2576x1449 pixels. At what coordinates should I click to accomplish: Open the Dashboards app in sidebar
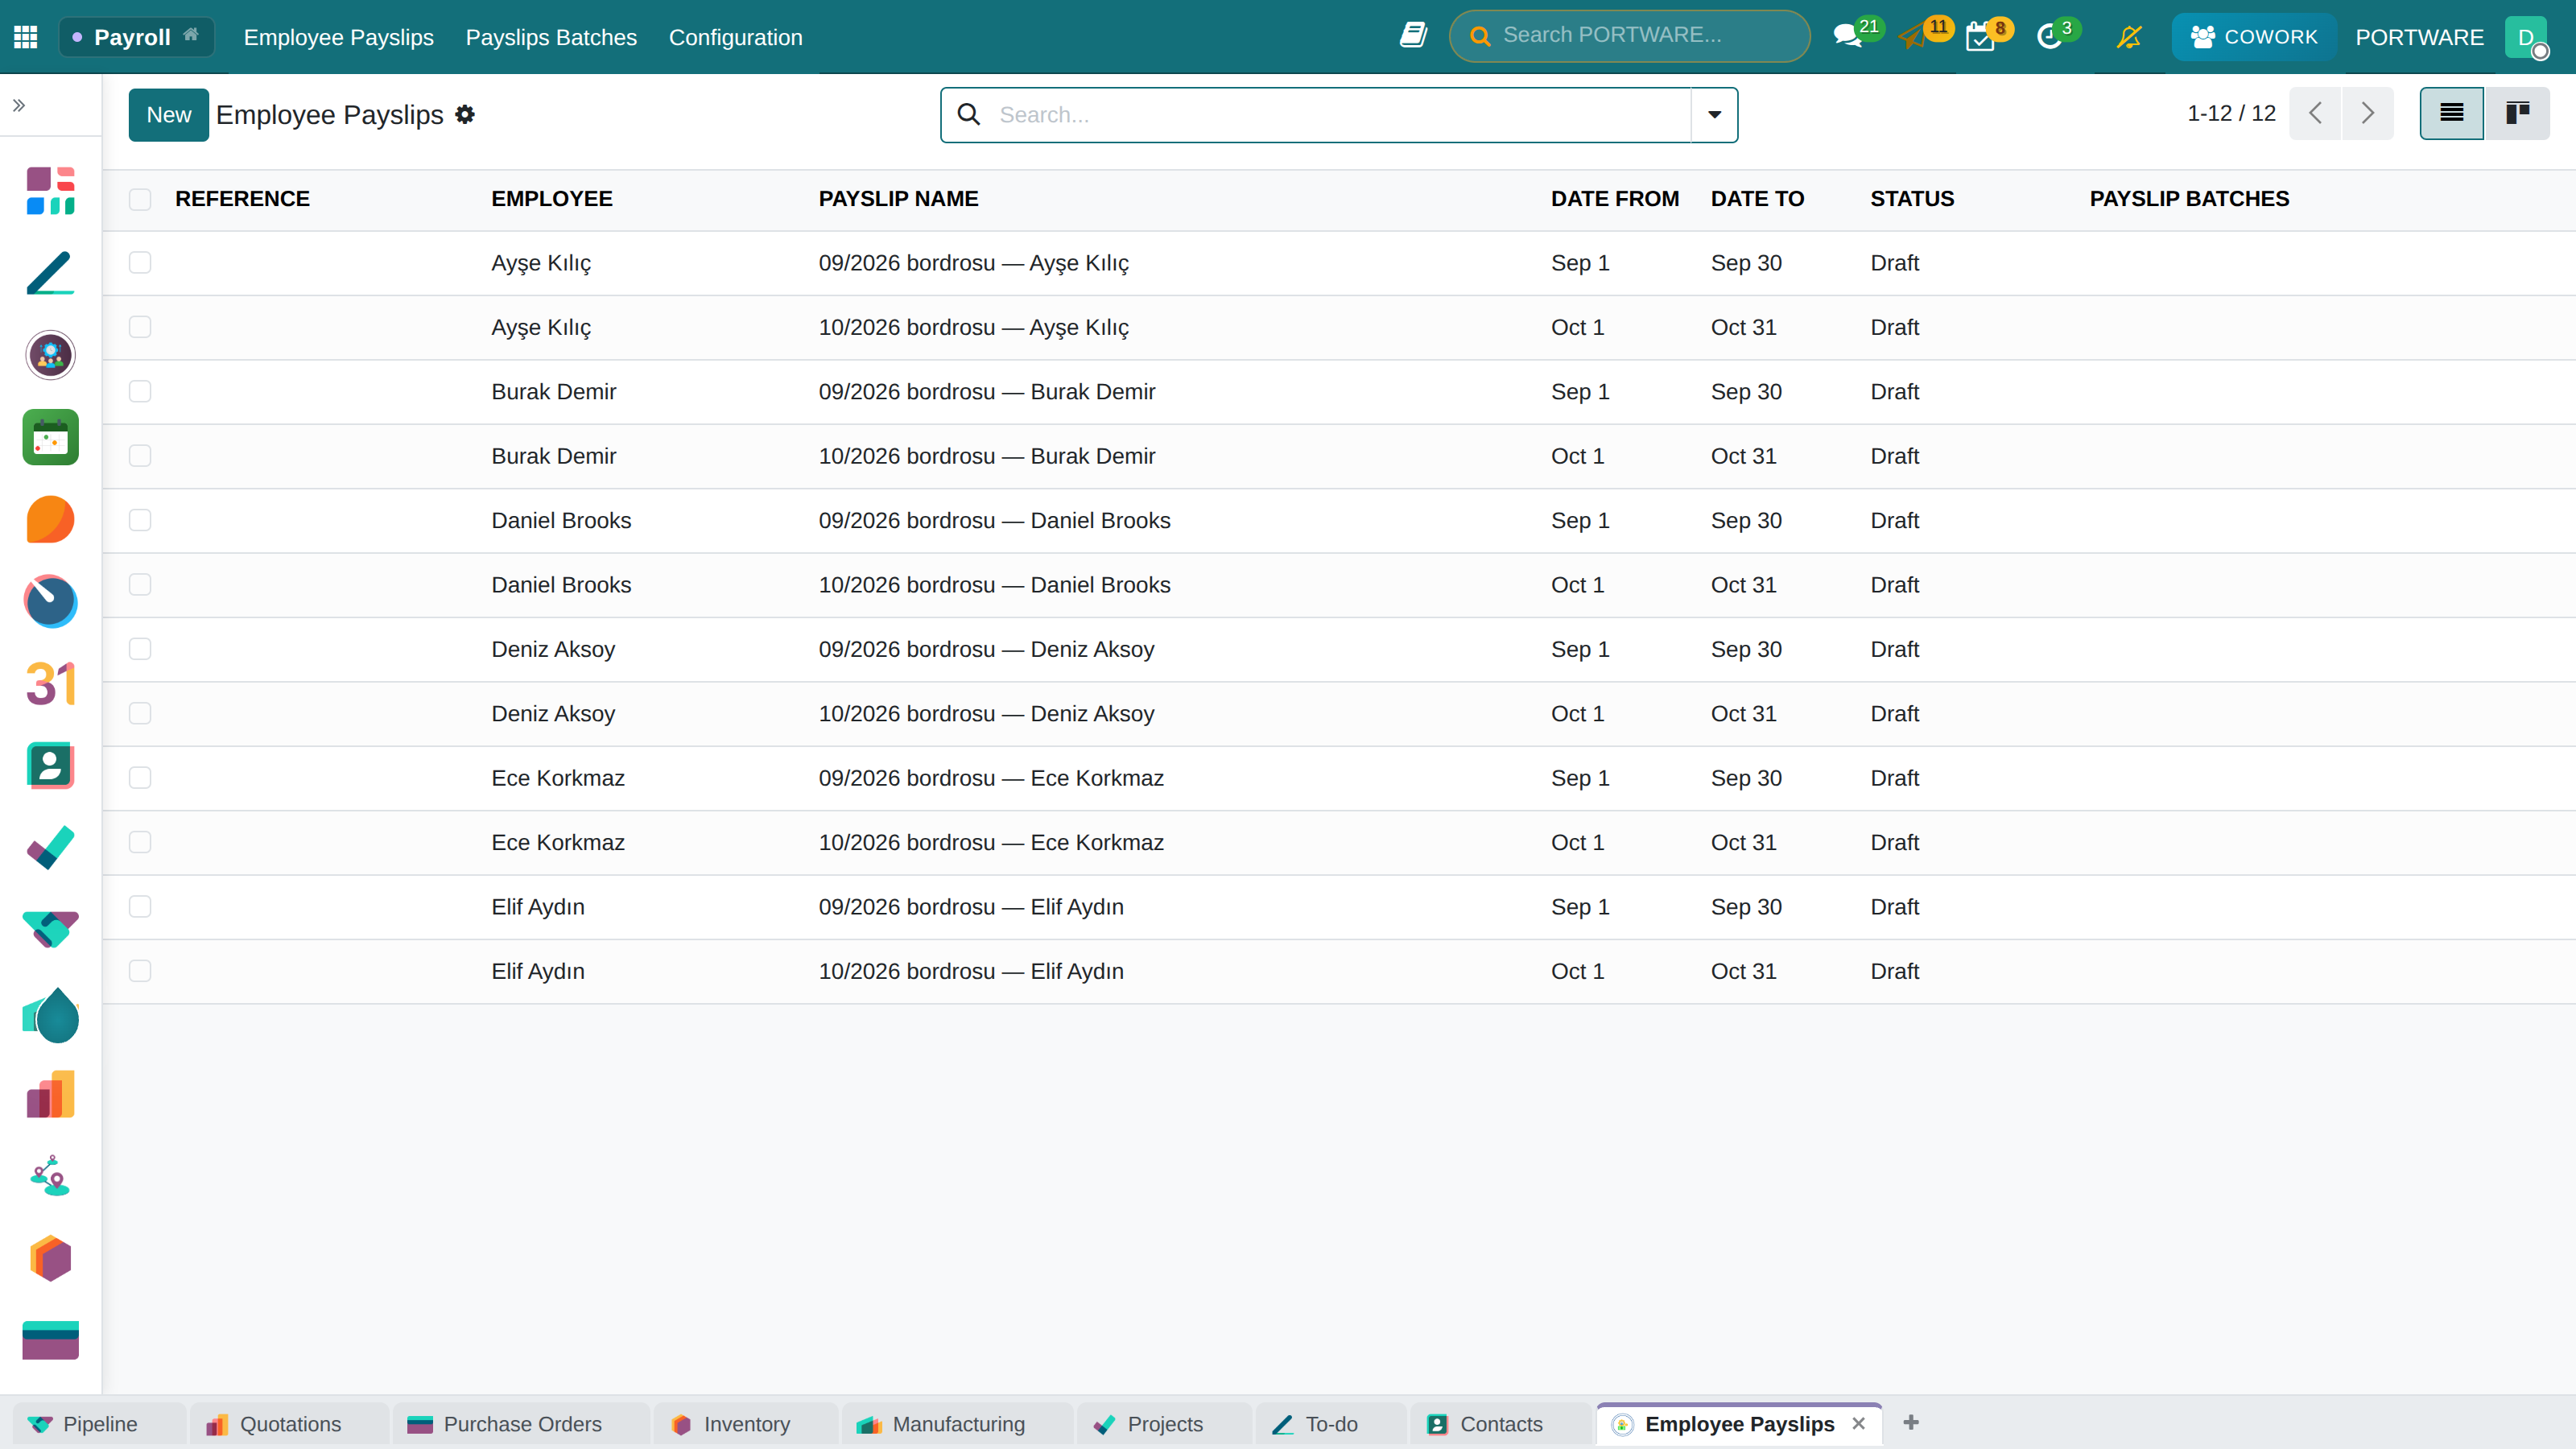tap(50, 191)
